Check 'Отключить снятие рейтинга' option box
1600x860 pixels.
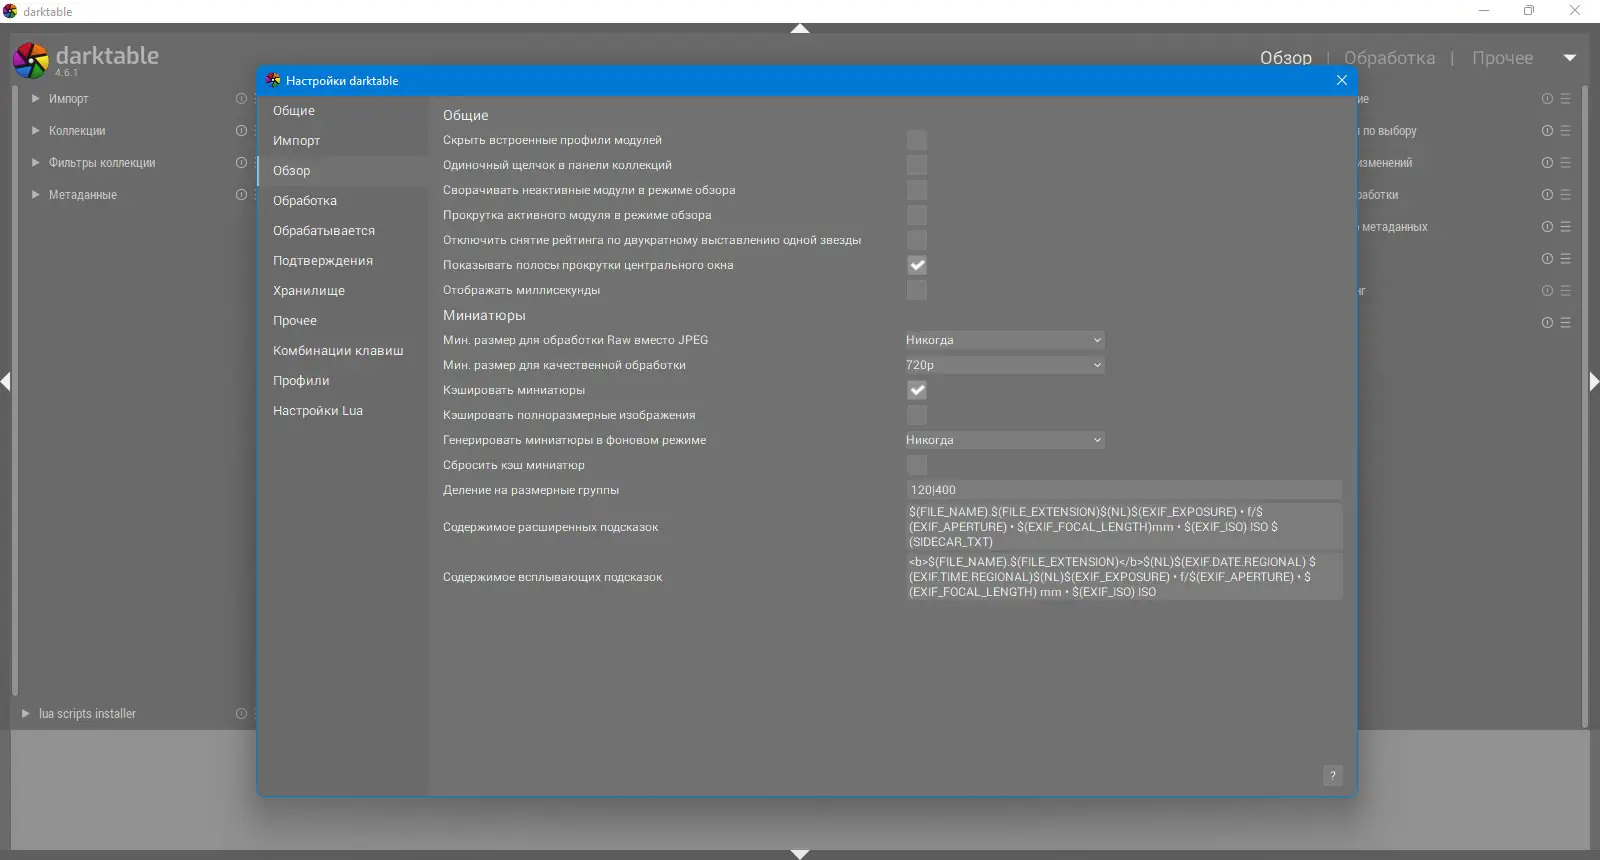917,240
